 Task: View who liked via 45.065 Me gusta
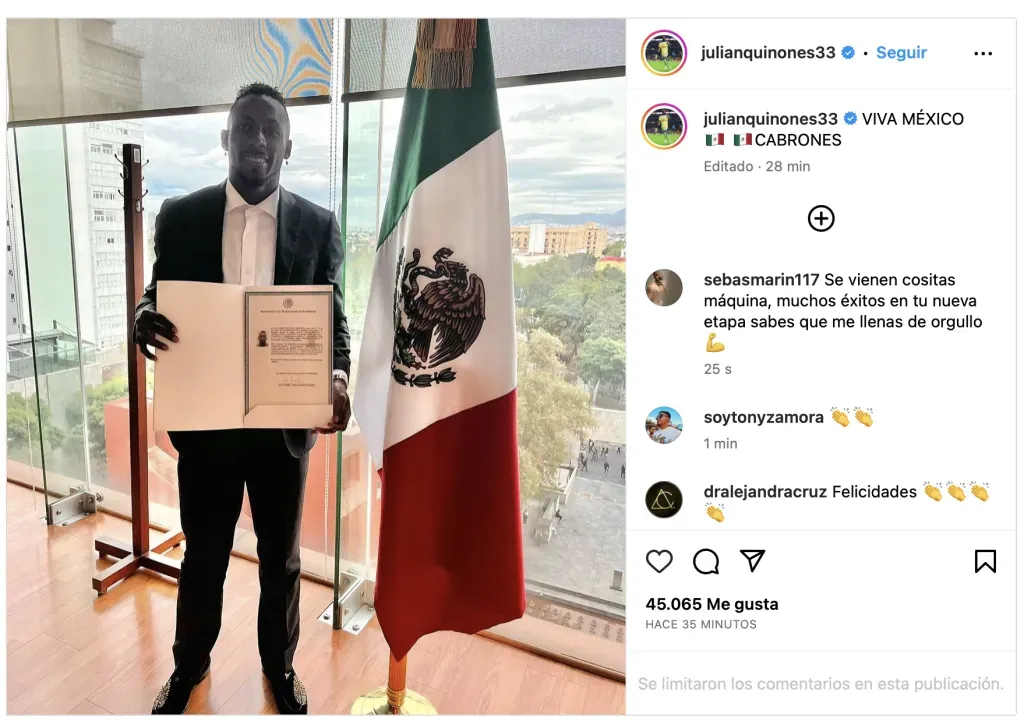point(712,604)
